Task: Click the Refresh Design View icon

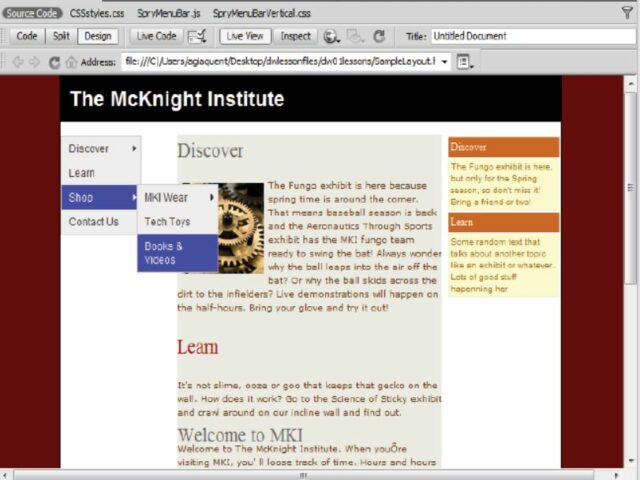Action: (379, 36)
